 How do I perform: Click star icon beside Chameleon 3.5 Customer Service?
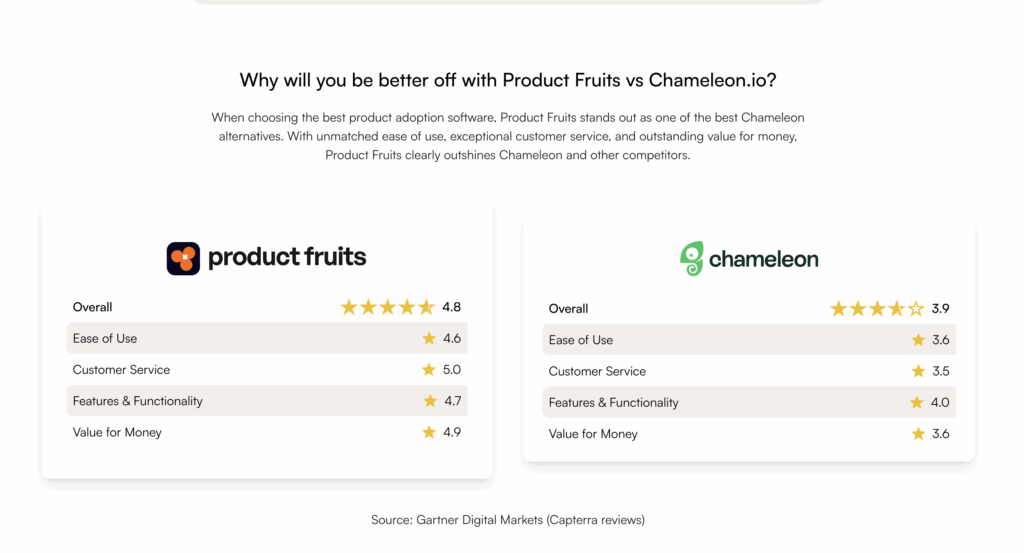click(x=918, y=372)
